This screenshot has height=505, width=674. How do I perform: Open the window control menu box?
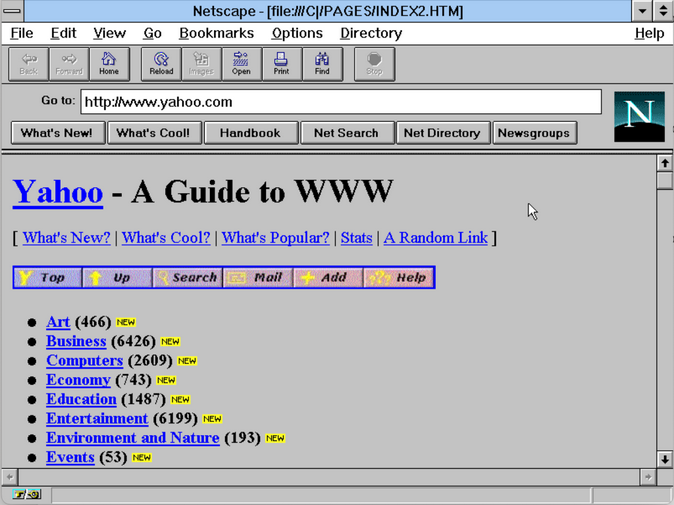click(12, 11)
